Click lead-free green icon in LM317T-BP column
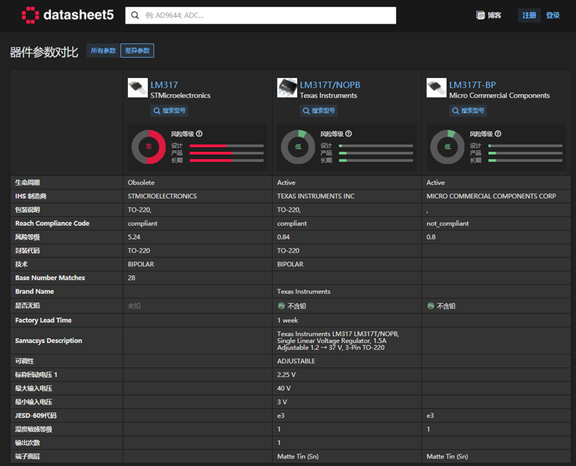 (x=431, y=306)
